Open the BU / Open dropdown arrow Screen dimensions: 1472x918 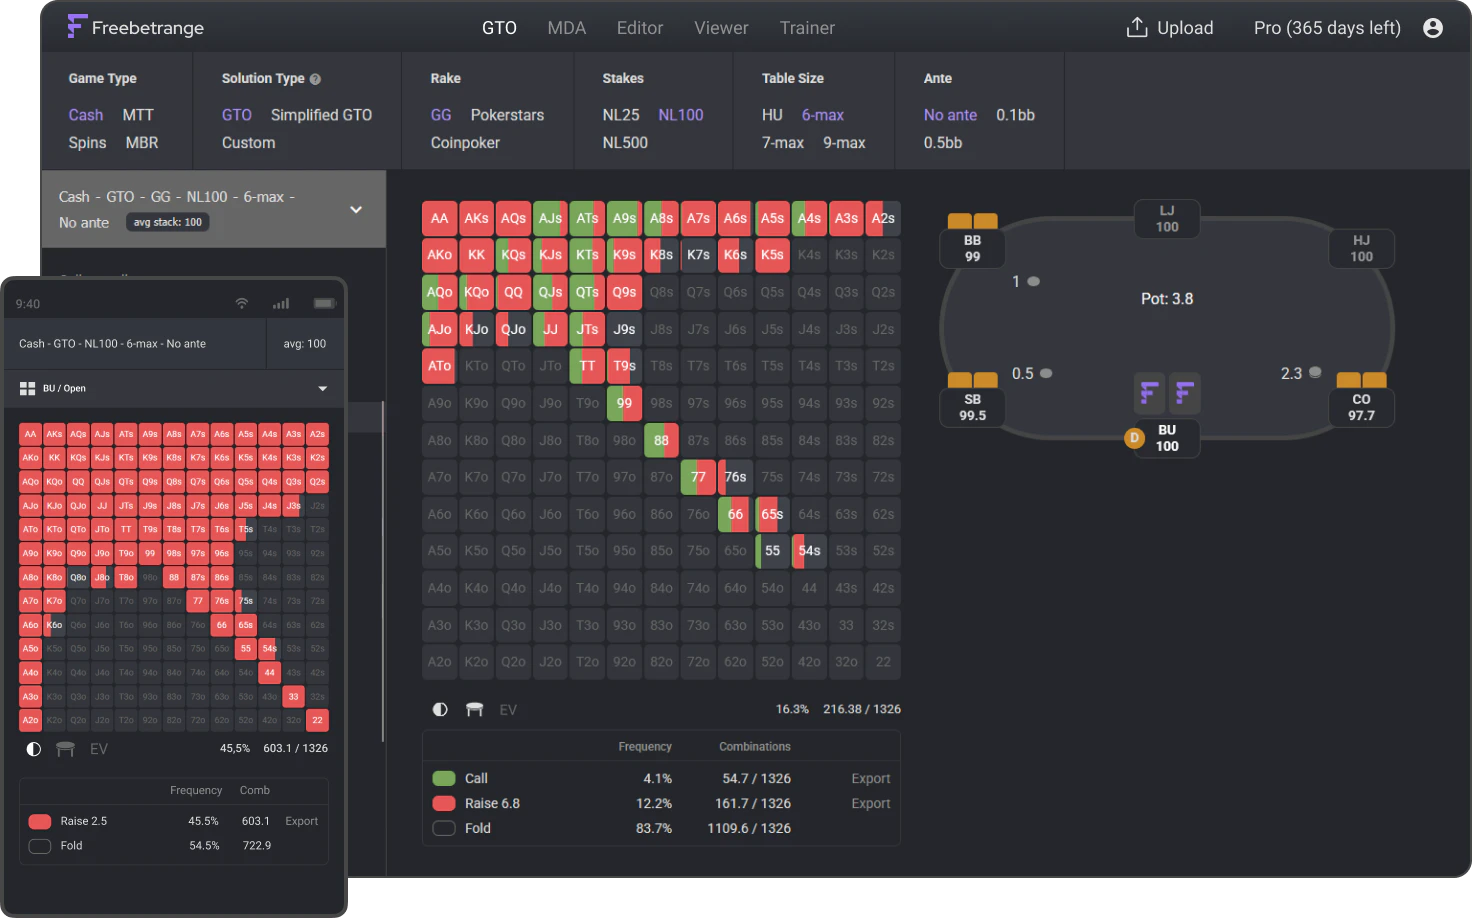(x=323, y=388)
